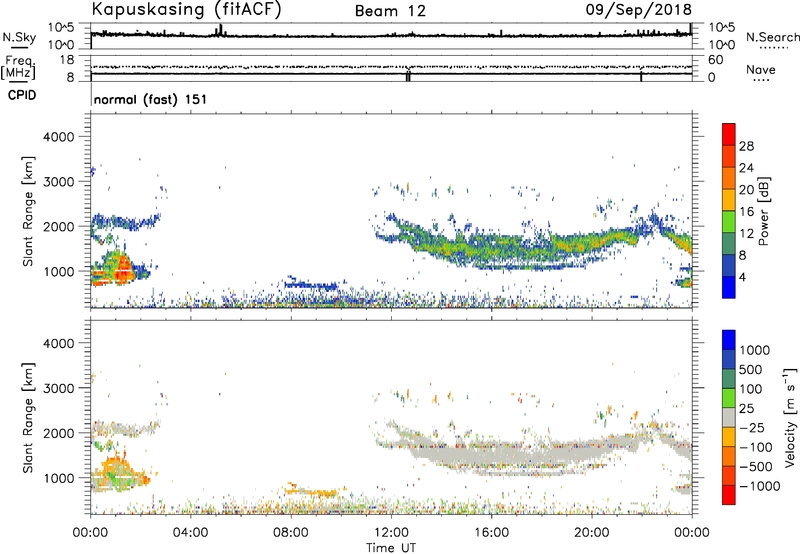Click the Time UT axis label
The height and width of the screenshot is (554, 800).
coord(391,548)
